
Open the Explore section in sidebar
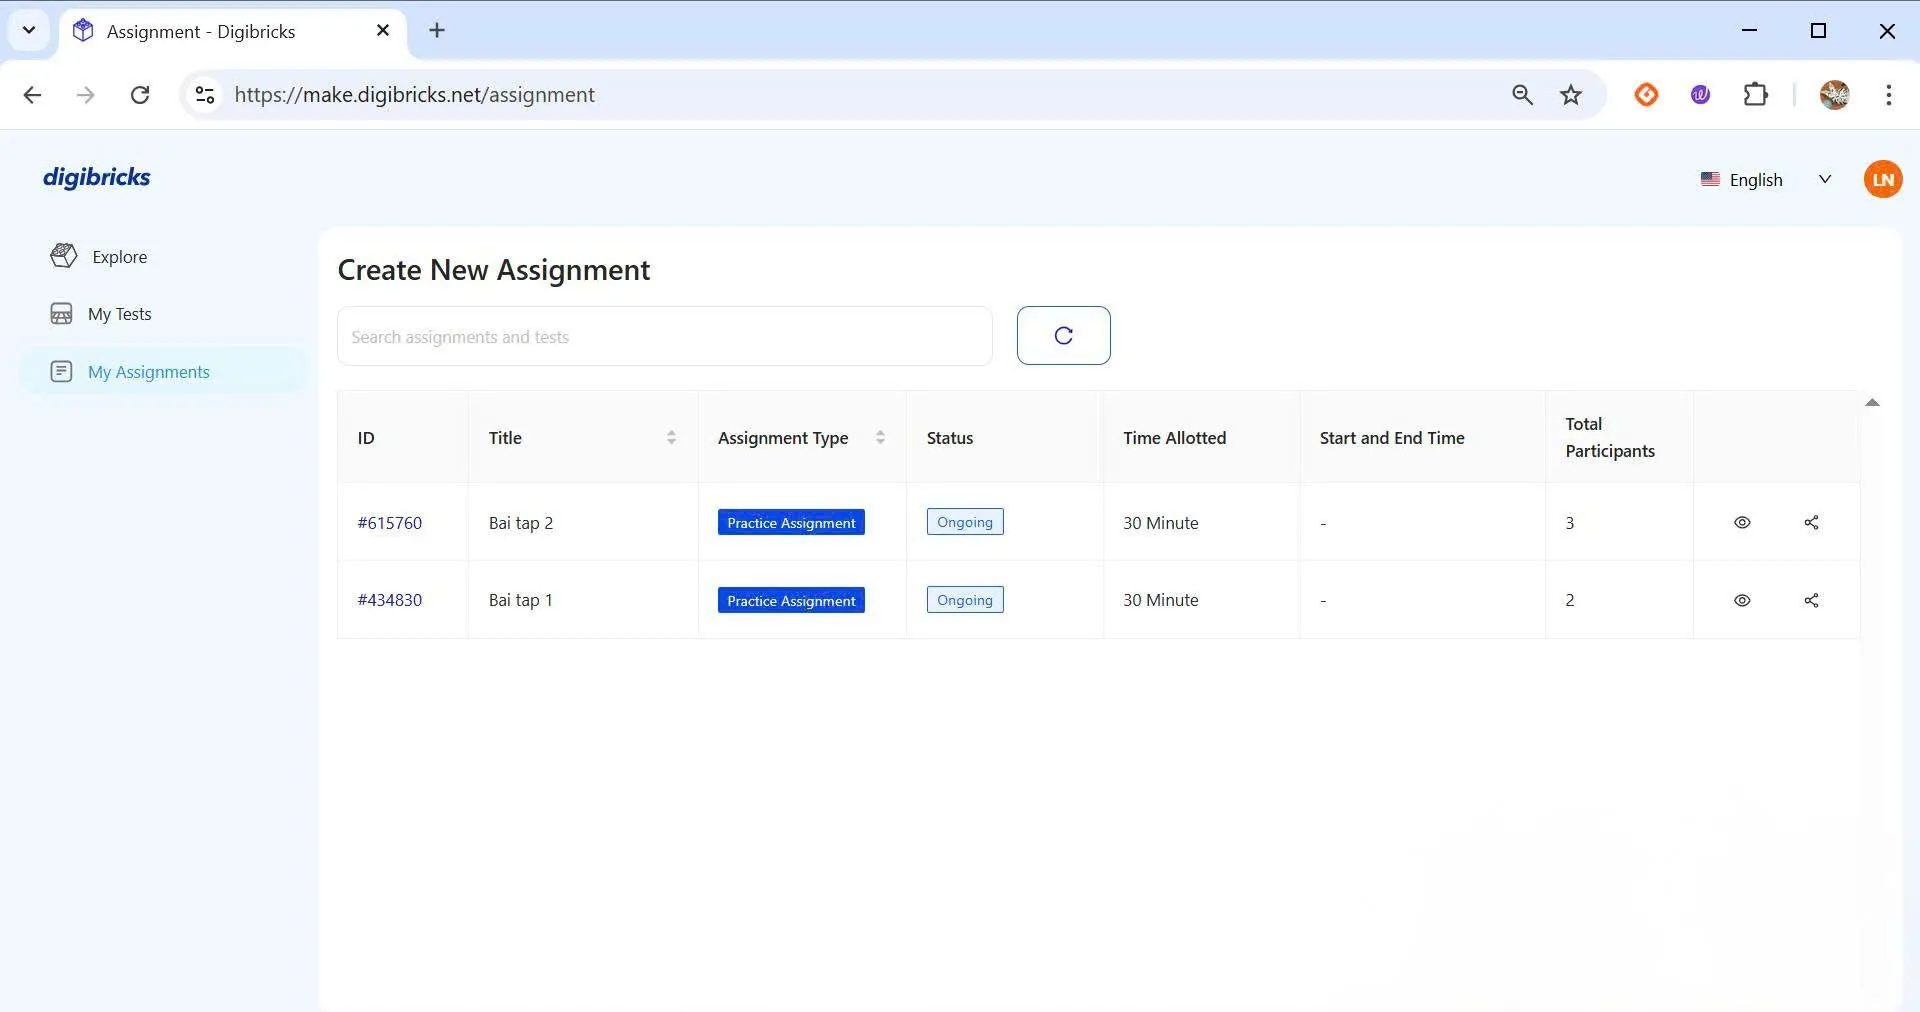(119, 257)
